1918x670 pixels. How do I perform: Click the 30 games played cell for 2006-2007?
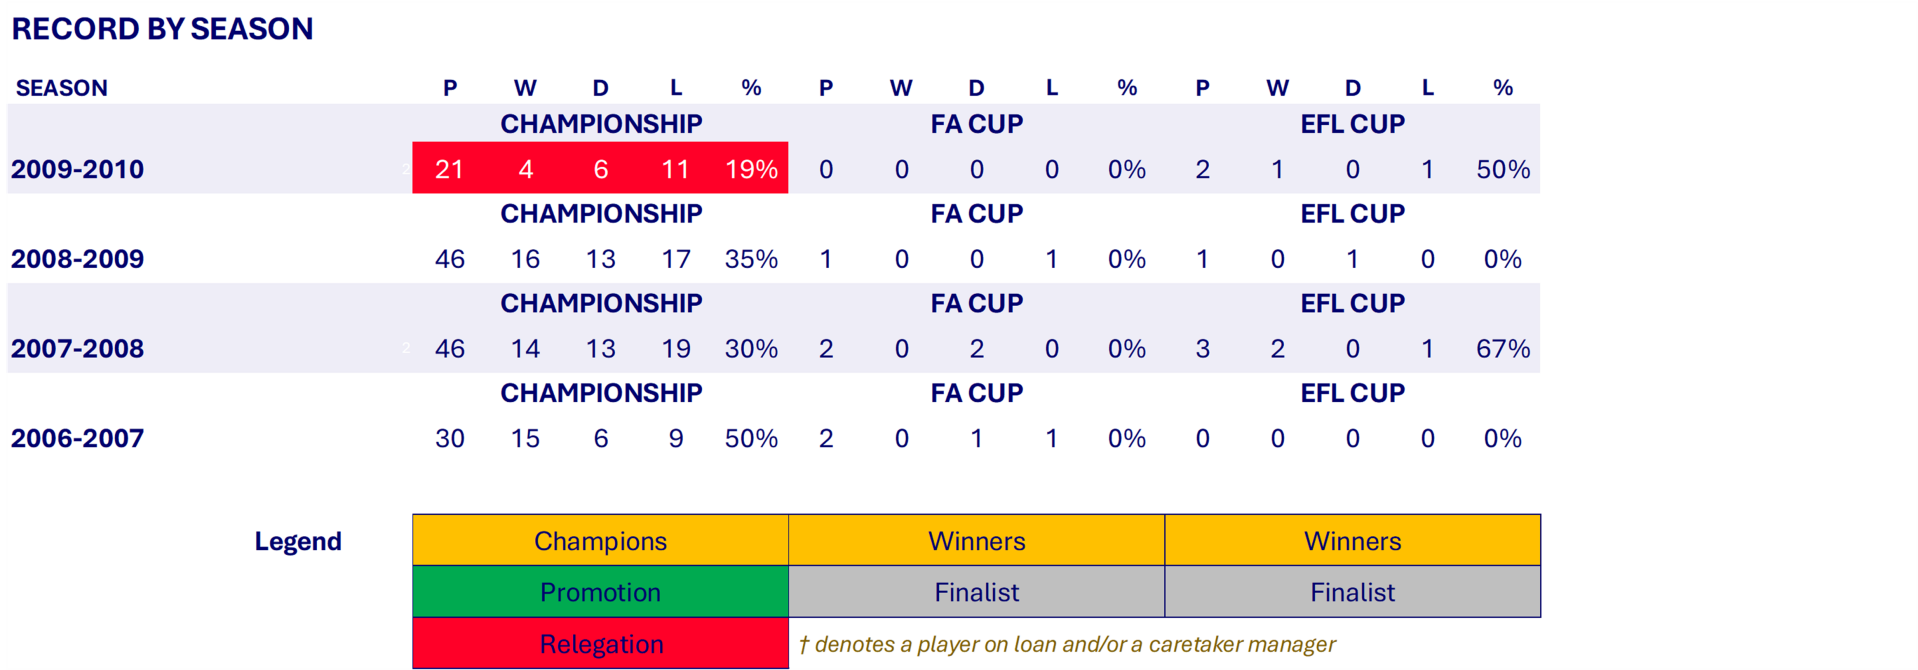(450, 438)
